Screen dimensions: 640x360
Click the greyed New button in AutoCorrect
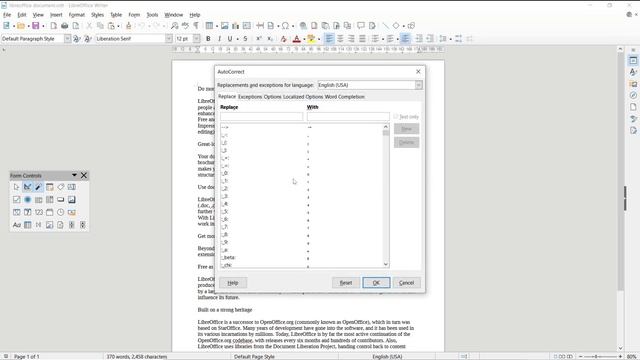pyautogui.click(x=407, y=129)
